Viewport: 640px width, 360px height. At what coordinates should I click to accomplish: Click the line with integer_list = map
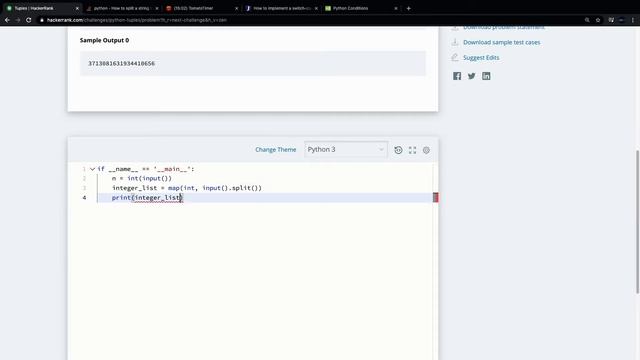pyautogui.click(x=187, y=188)
